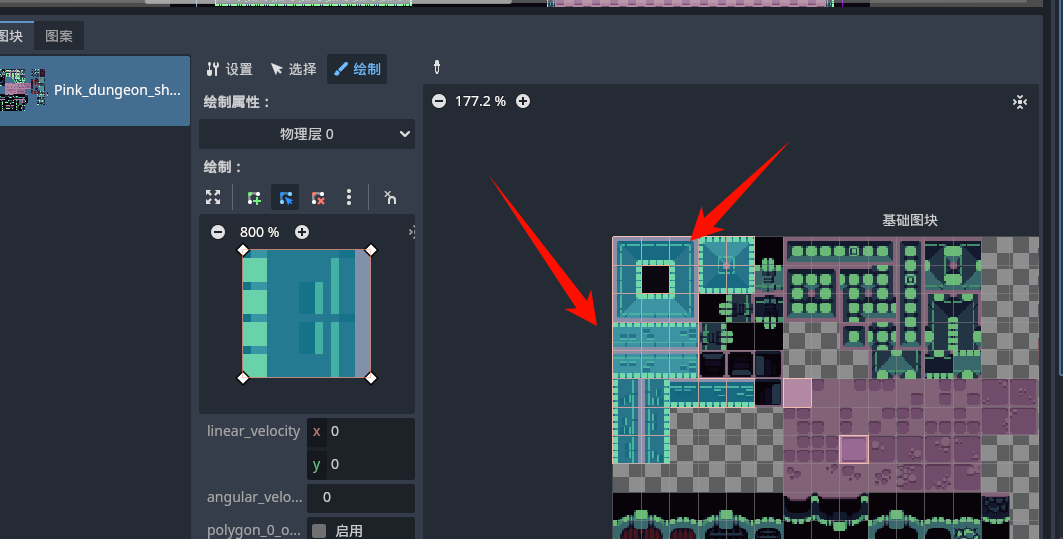Select the add polygon points tool
Image resolution: width=1063 pixels, height=539 pixels.
[x=254, y=198]
